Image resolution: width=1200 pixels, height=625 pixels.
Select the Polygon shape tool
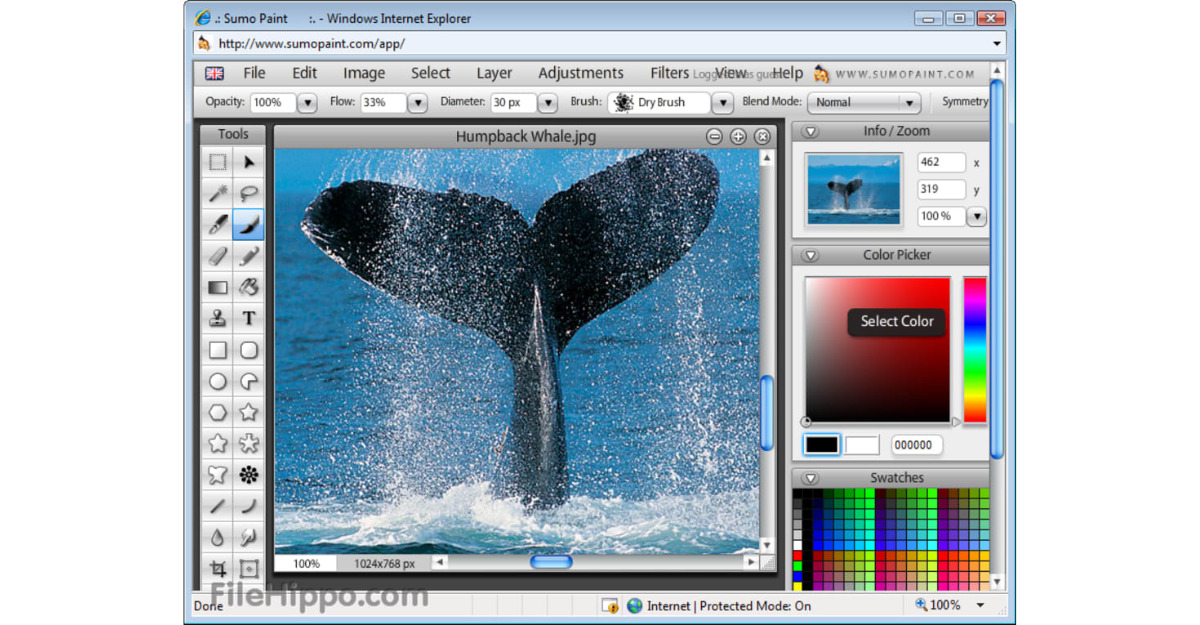pyautogui.click(x=217, y=412)
